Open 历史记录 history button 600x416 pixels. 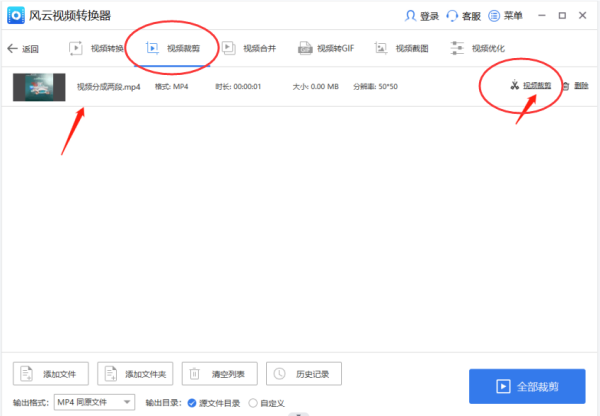click(304, 374)
